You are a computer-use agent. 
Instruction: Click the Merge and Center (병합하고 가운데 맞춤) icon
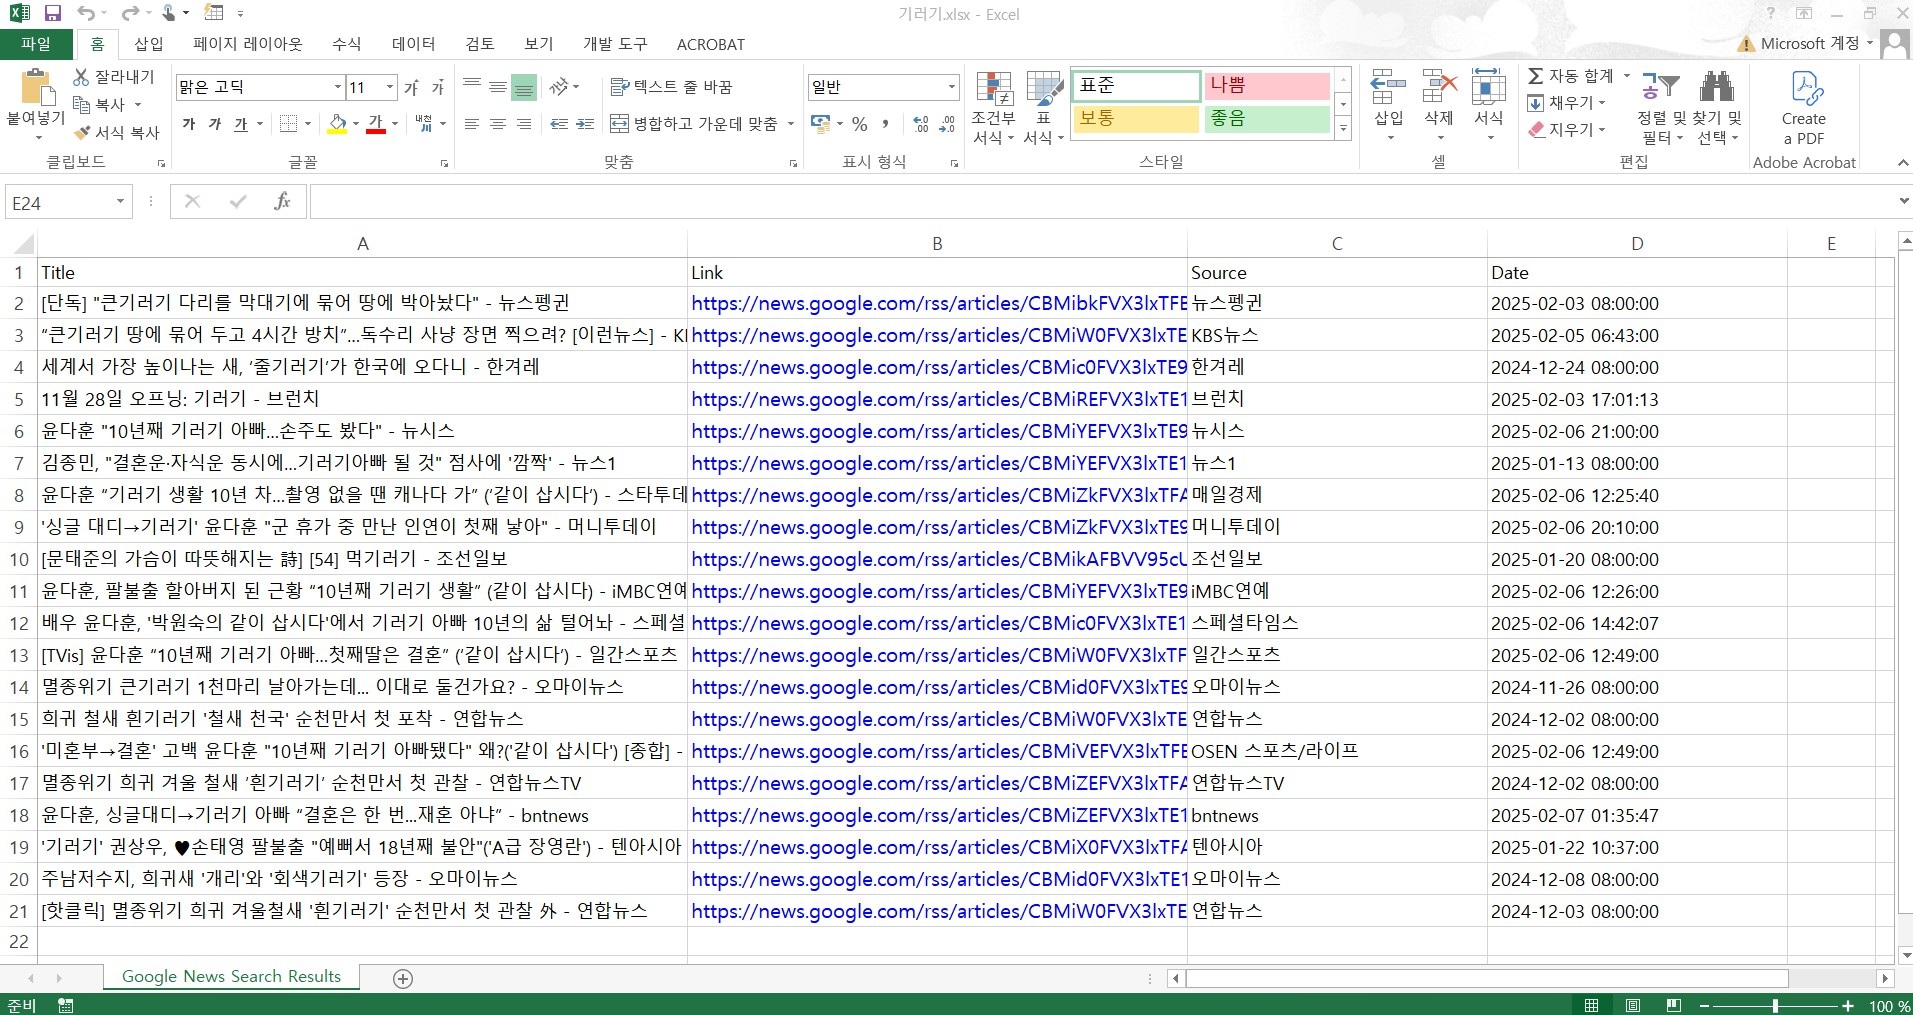[x=618, y=124]
